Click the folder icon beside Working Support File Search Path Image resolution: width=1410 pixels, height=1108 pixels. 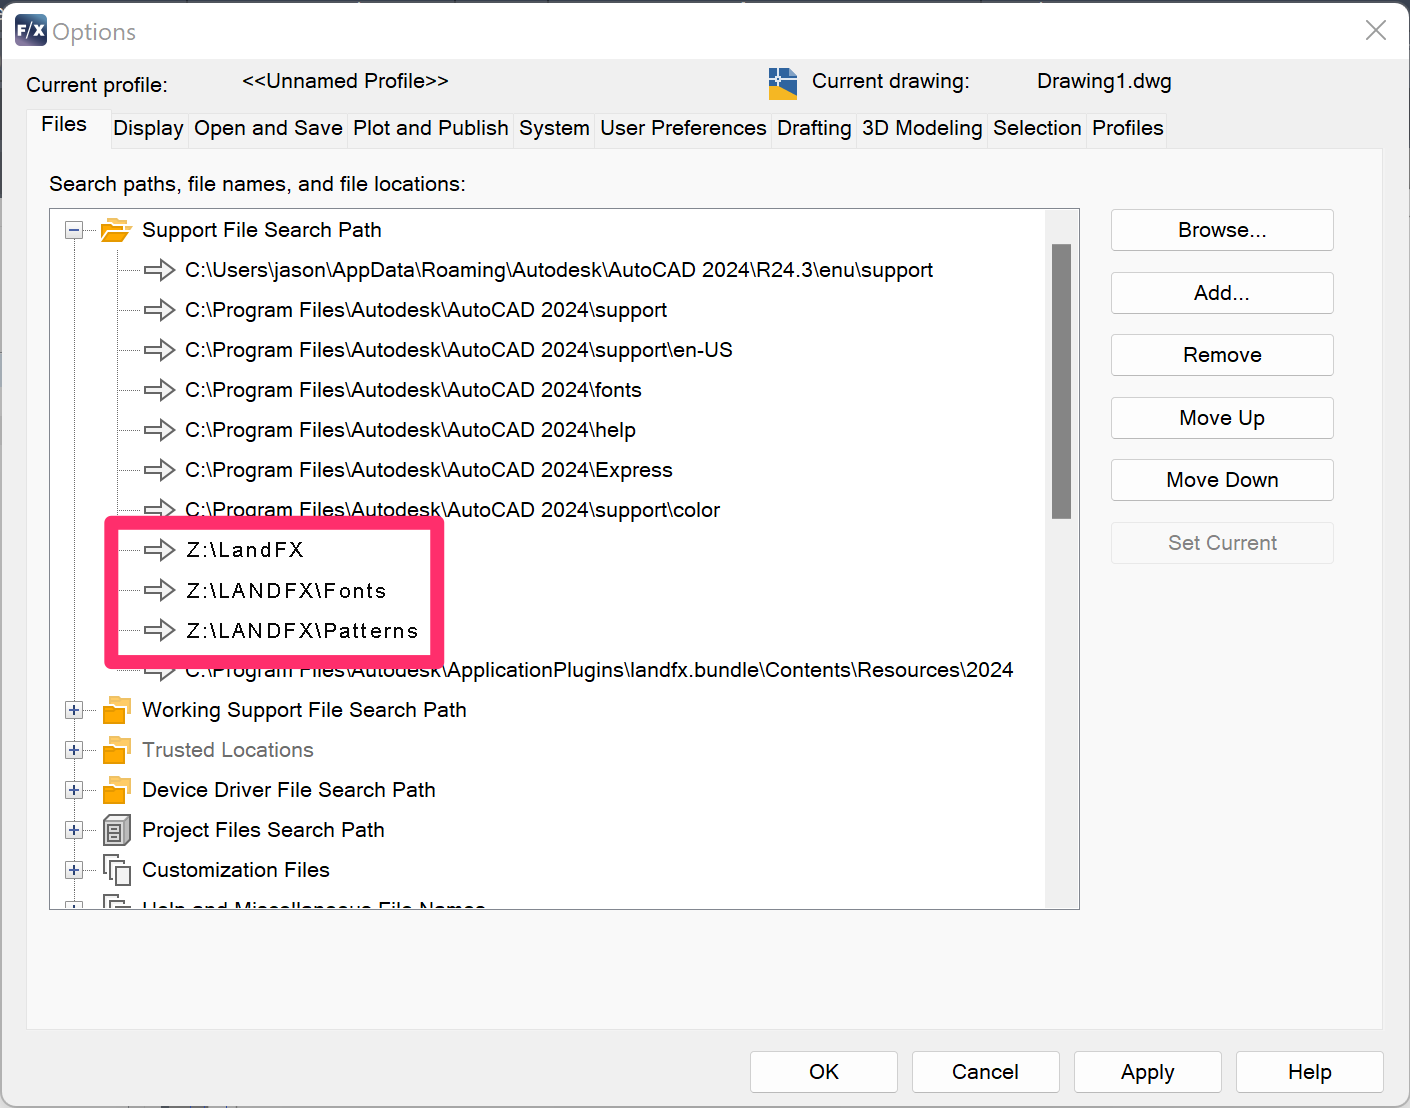point(116,710)
